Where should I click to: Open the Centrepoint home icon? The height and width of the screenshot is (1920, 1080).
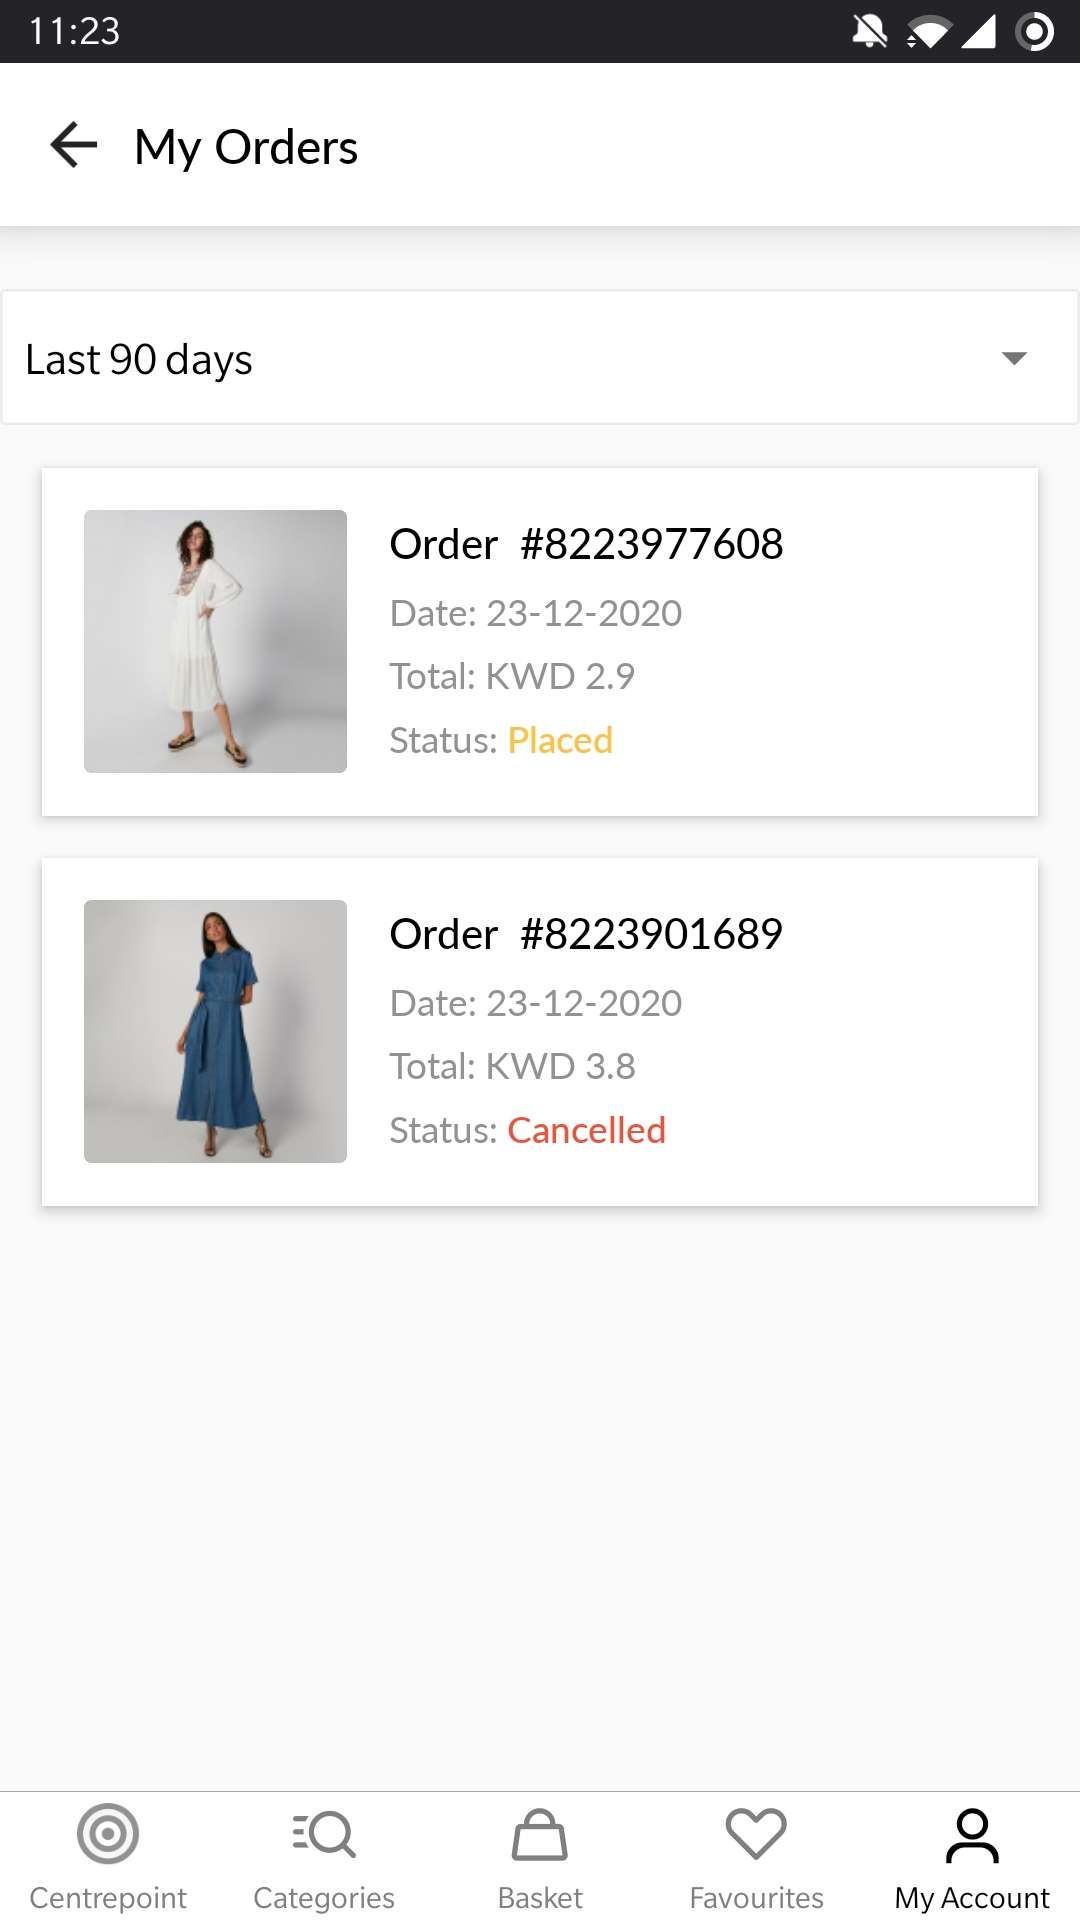point(108,1834)
